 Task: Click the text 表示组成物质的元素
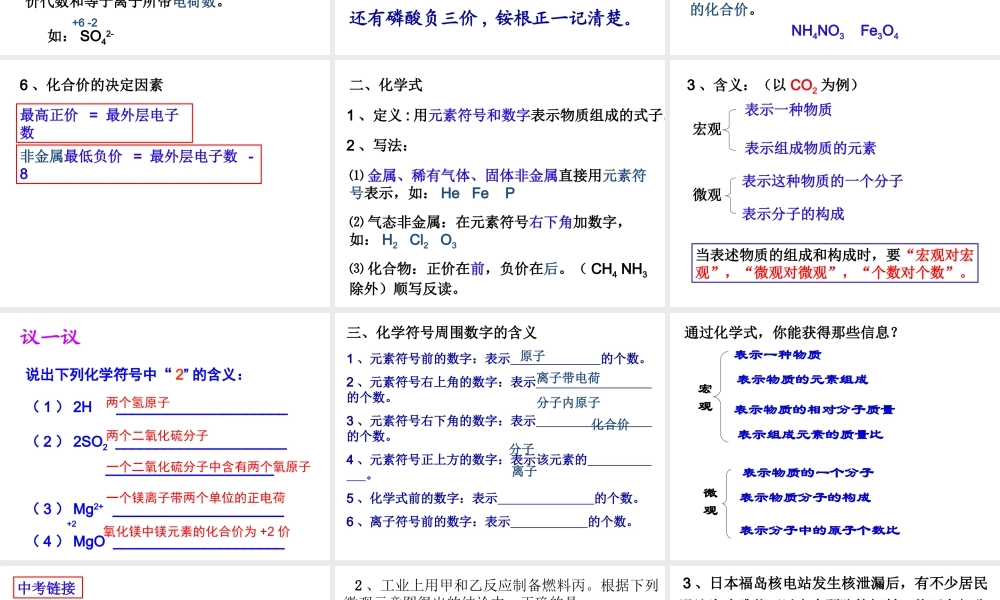click(810, 148)
